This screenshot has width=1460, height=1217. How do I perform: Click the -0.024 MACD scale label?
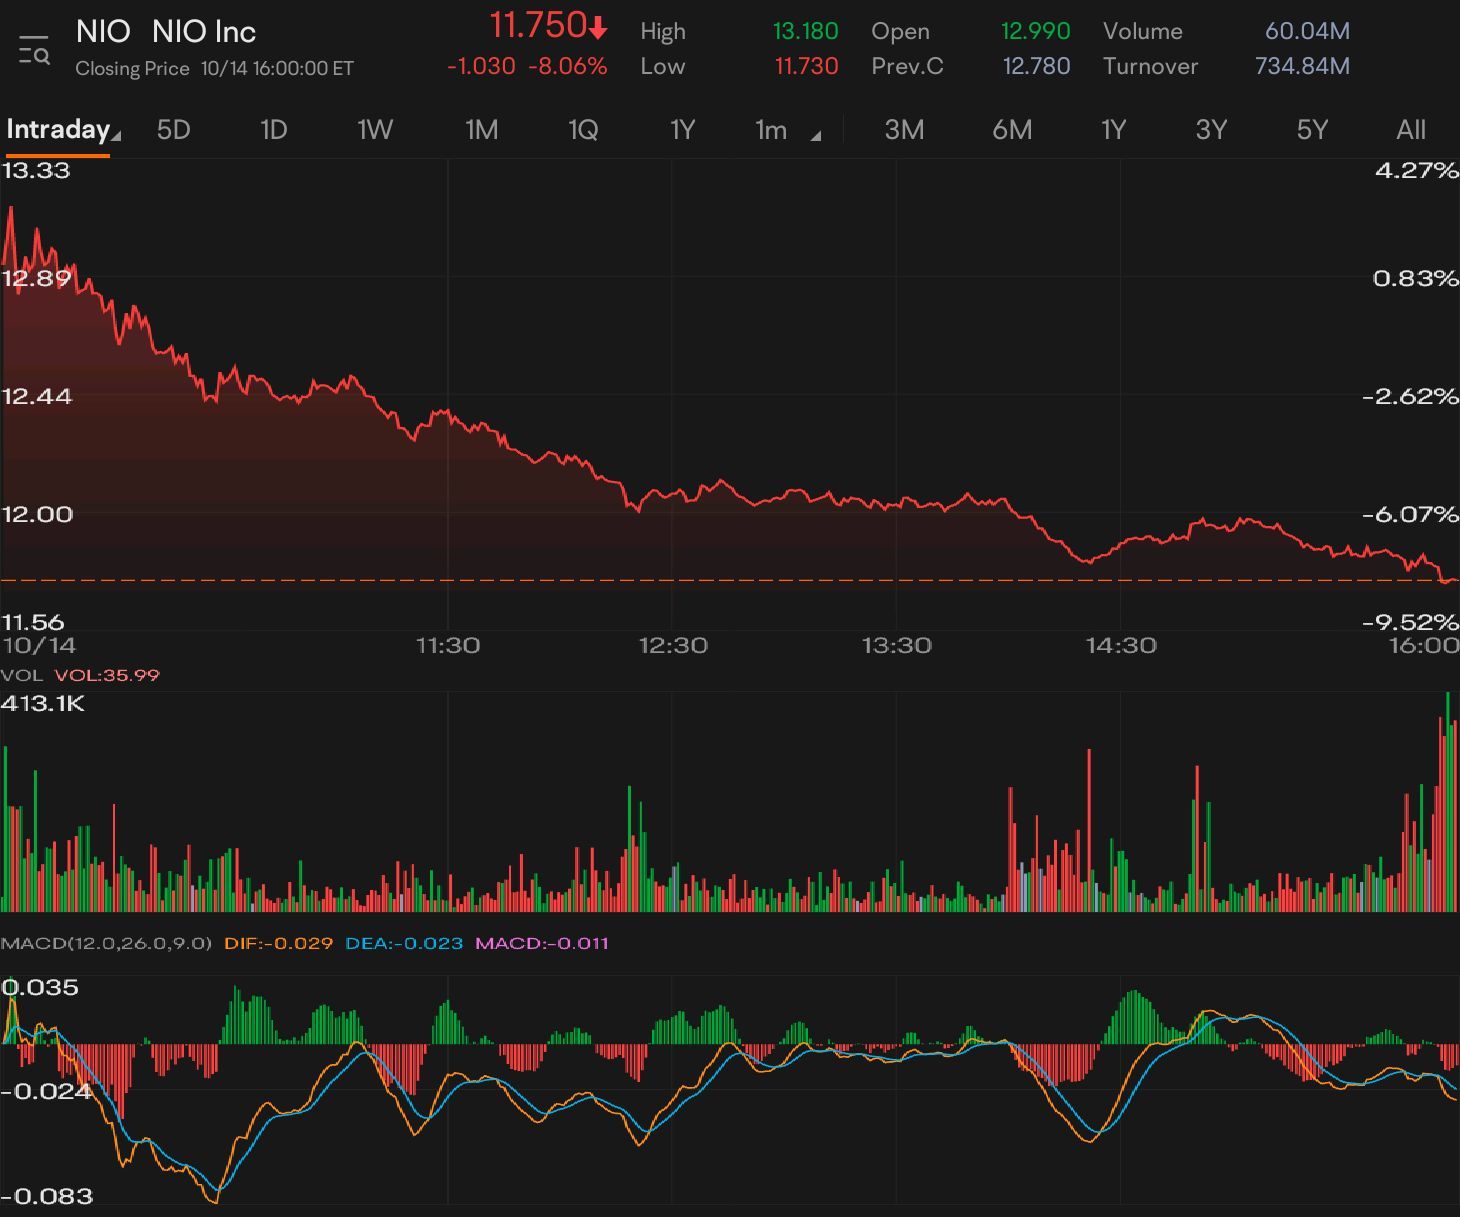click(46, 1091)
